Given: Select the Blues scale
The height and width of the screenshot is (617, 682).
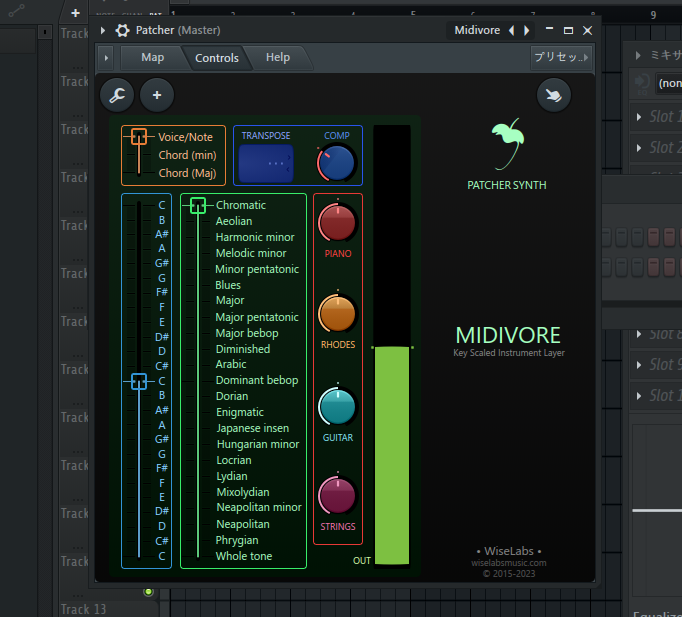Looking at the screenshot, I should [x=228, y=285].
